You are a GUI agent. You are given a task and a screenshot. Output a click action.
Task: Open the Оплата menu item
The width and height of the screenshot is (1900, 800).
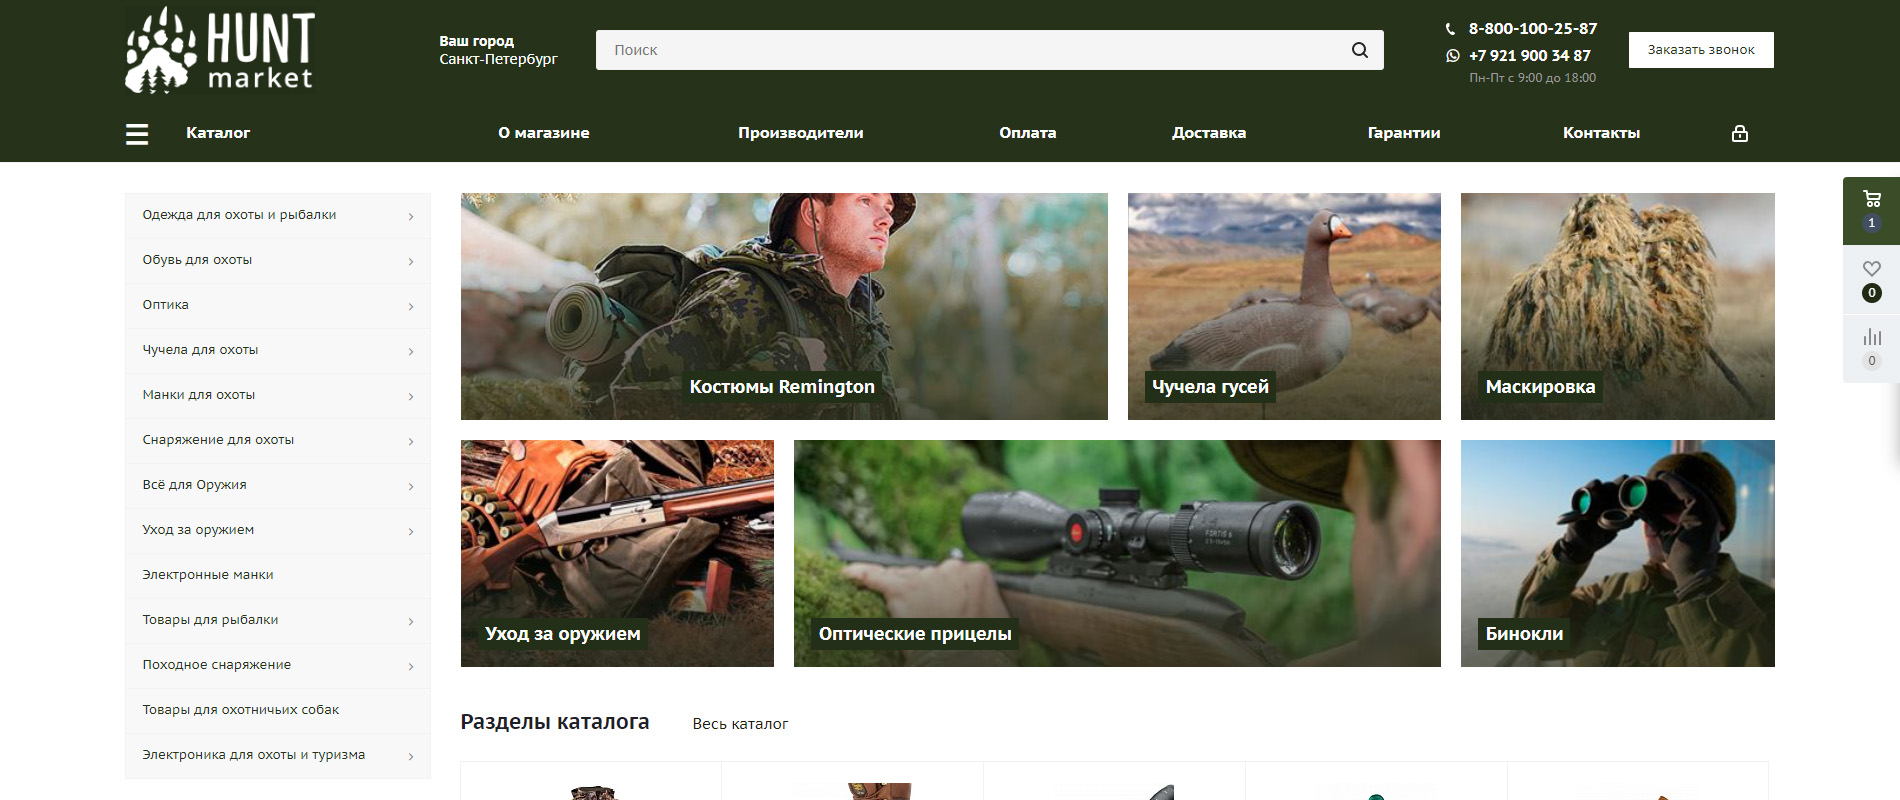[1028, 133]
